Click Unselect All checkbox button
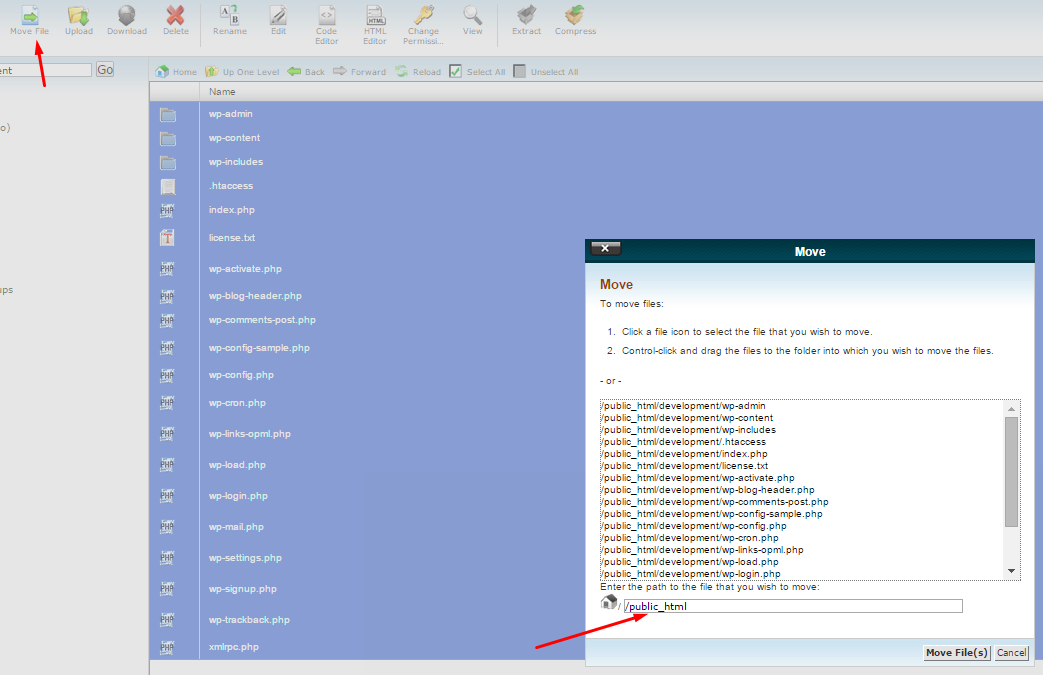 (x=545, y=71)
